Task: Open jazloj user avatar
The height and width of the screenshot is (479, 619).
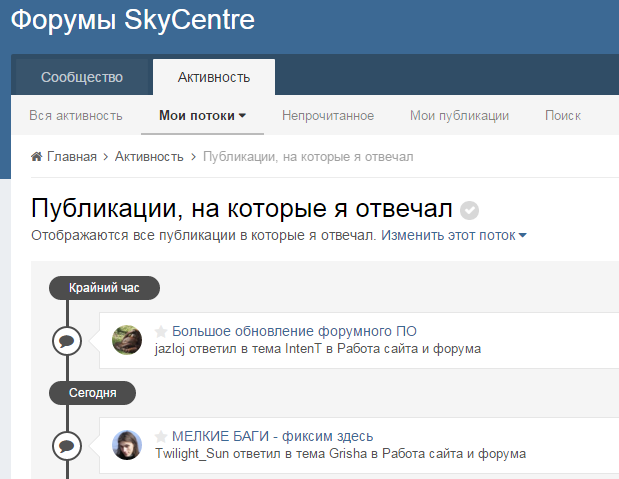Action: point(127,340)
